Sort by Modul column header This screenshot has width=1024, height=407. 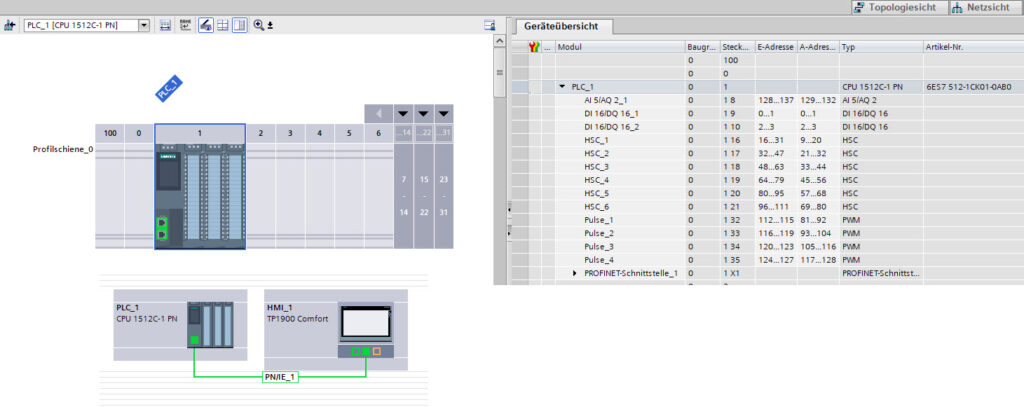pyautogui.click(x=620, y=47)
